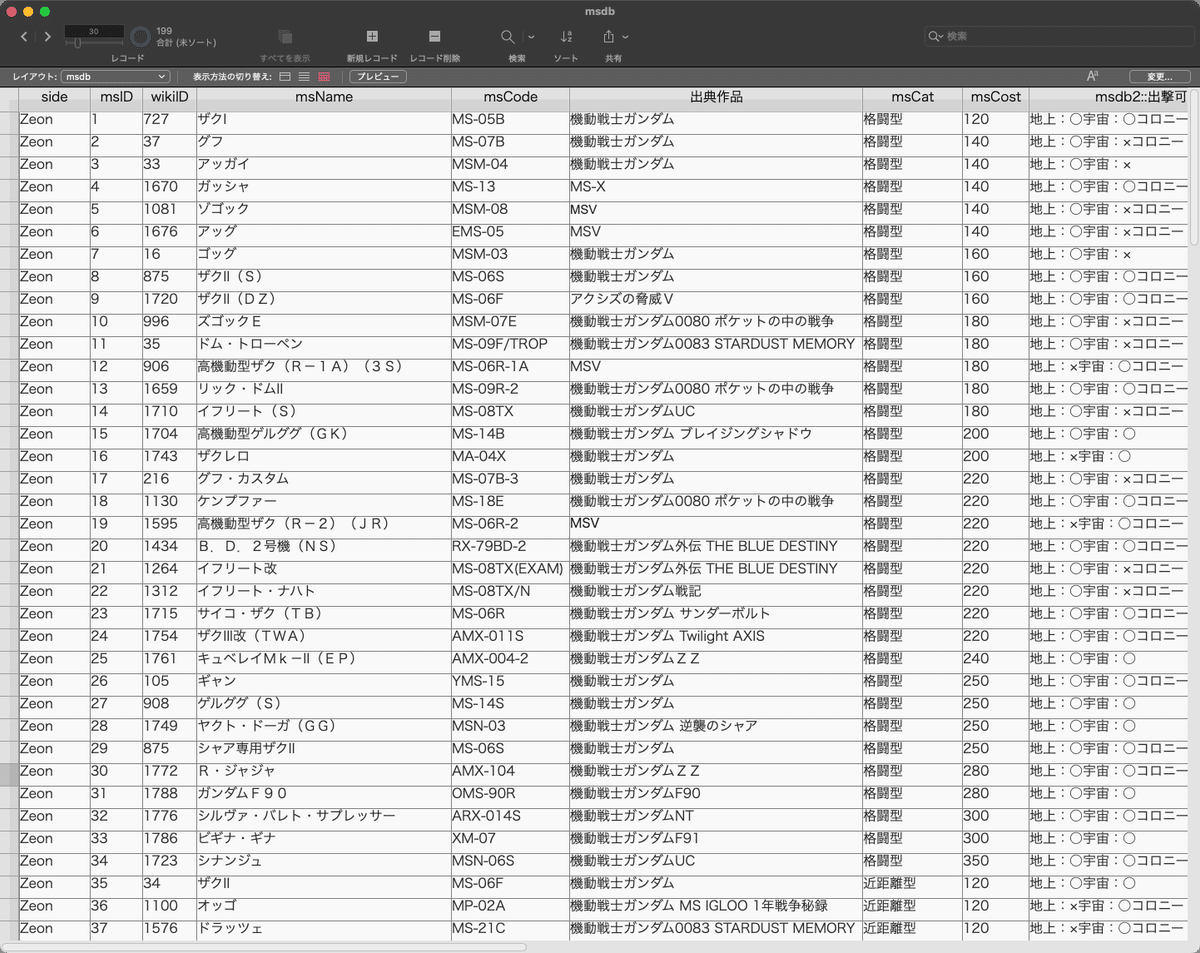Click the msName column header
The height and width of the screenshot is (953, 1200).
coord(324,97)
